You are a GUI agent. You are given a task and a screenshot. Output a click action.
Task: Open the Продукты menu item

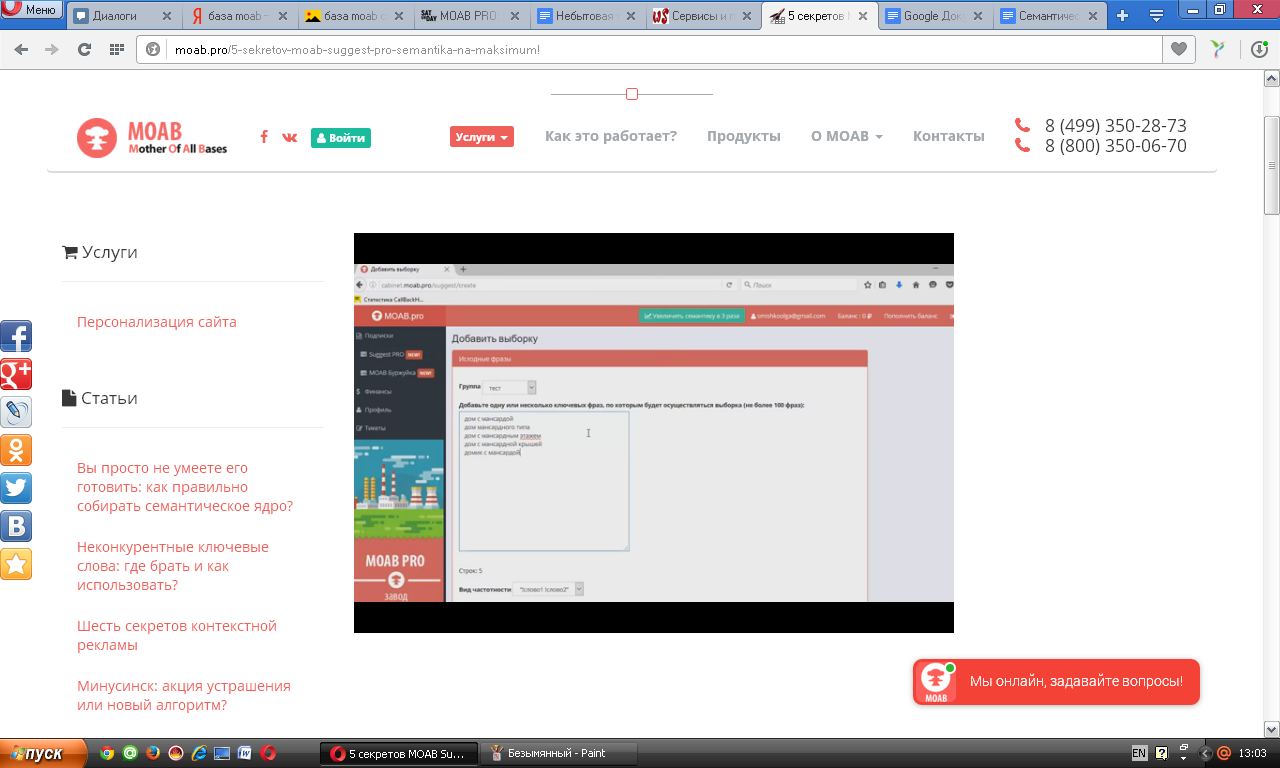[744, 136]
